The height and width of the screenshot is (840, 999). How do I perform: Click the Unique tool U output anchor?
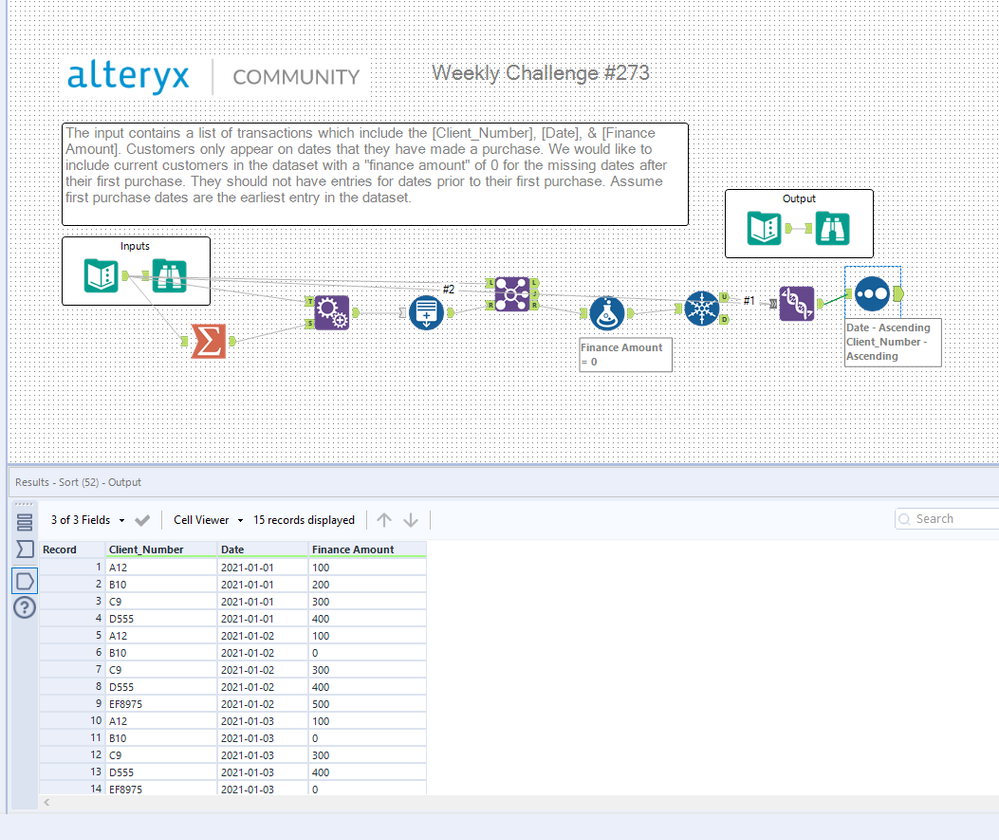(x=724, y=297)
